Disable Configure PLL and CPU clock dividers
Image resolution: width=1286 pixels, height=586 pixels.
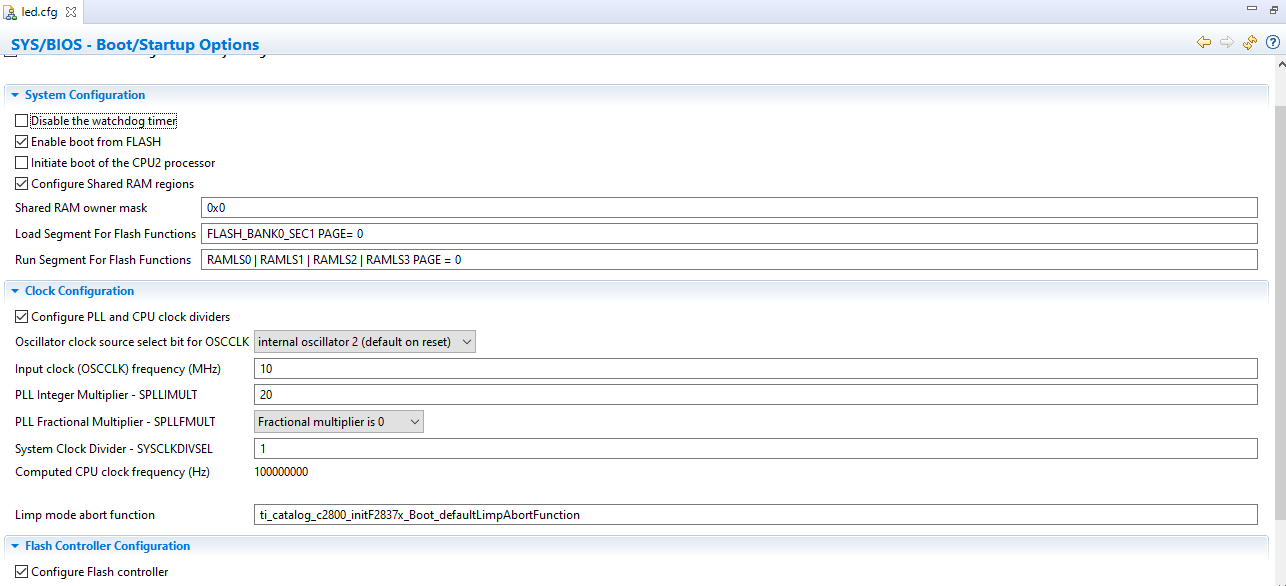tap(20, 315)
